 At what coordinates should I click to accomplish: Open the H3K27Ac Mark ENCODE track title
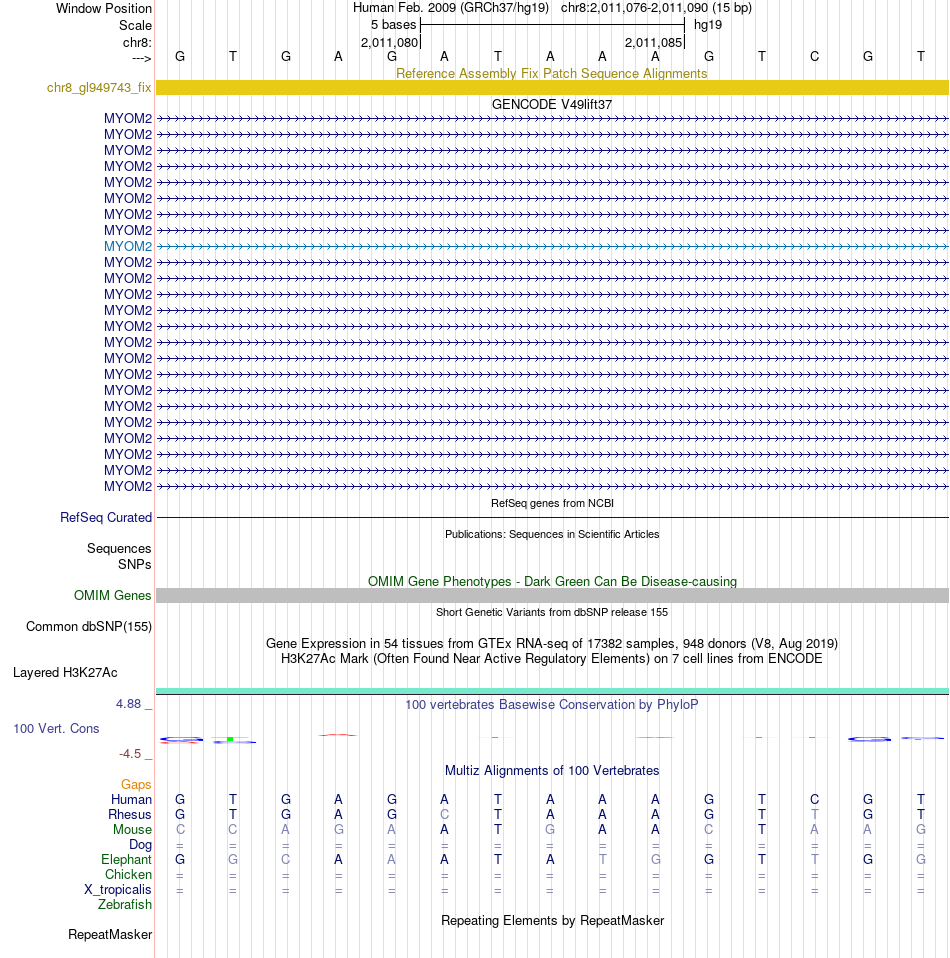click(x=552, y=659)
